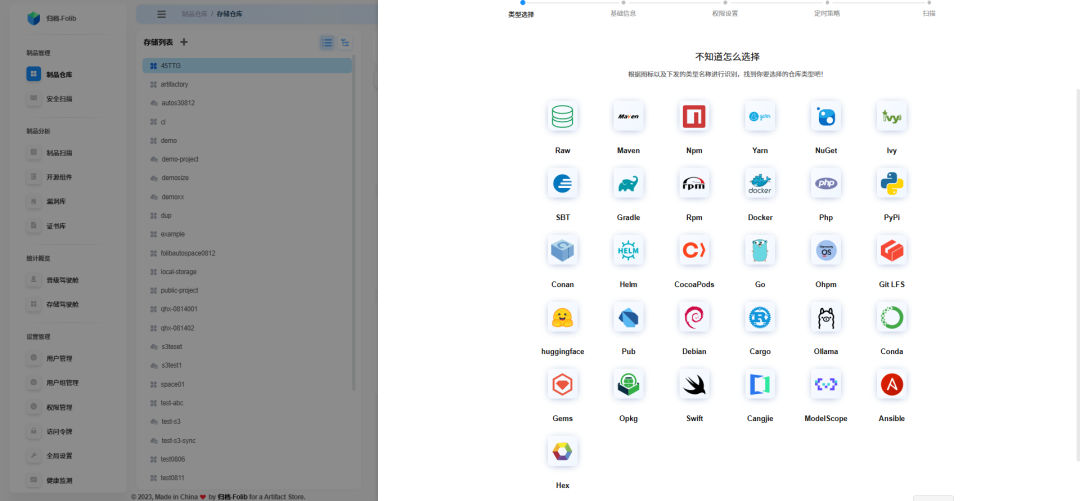Choose the Maven repository type icon
This screenshot has height=501, width=1080.
[628, 116]
